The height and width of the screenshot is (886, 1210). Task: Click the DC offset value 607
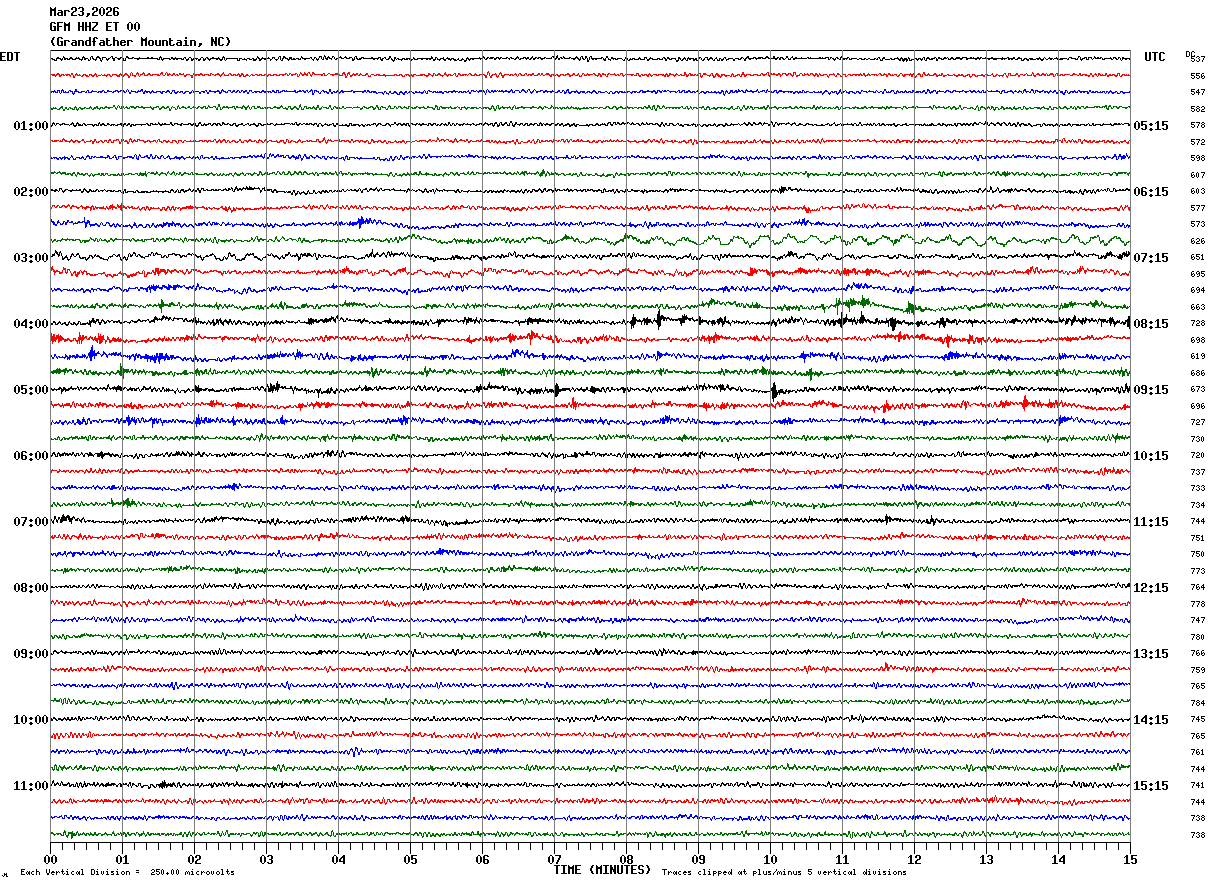point(1197,175)
